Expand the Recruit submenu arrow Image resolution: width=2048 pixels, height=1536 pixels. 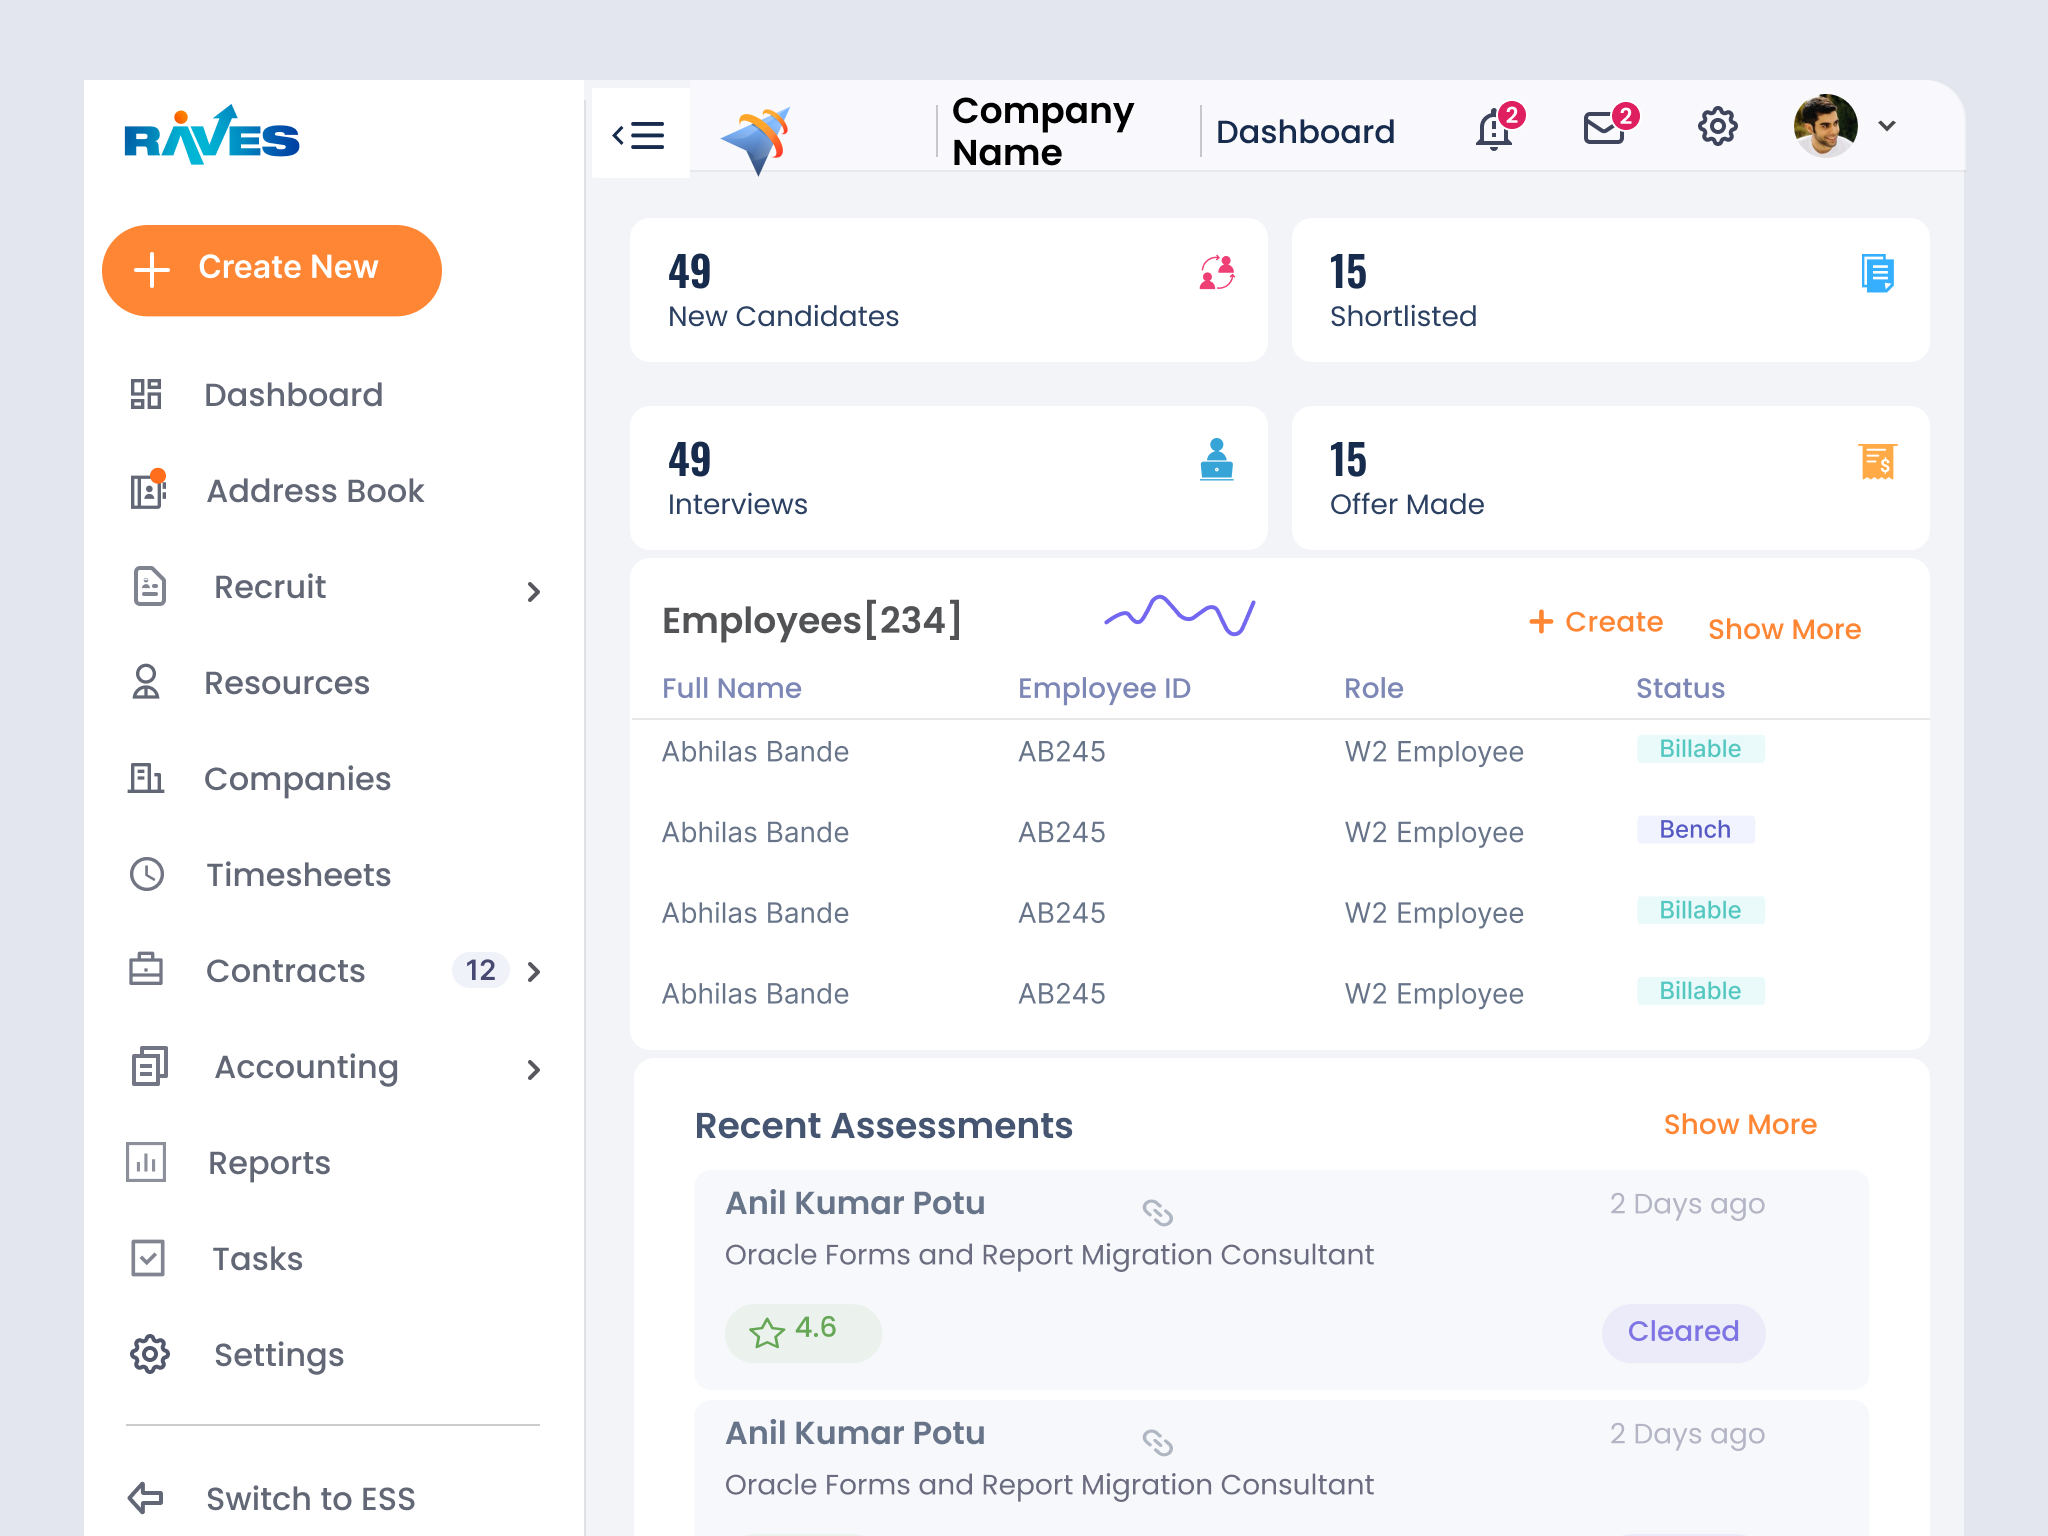tap(534, 591)
